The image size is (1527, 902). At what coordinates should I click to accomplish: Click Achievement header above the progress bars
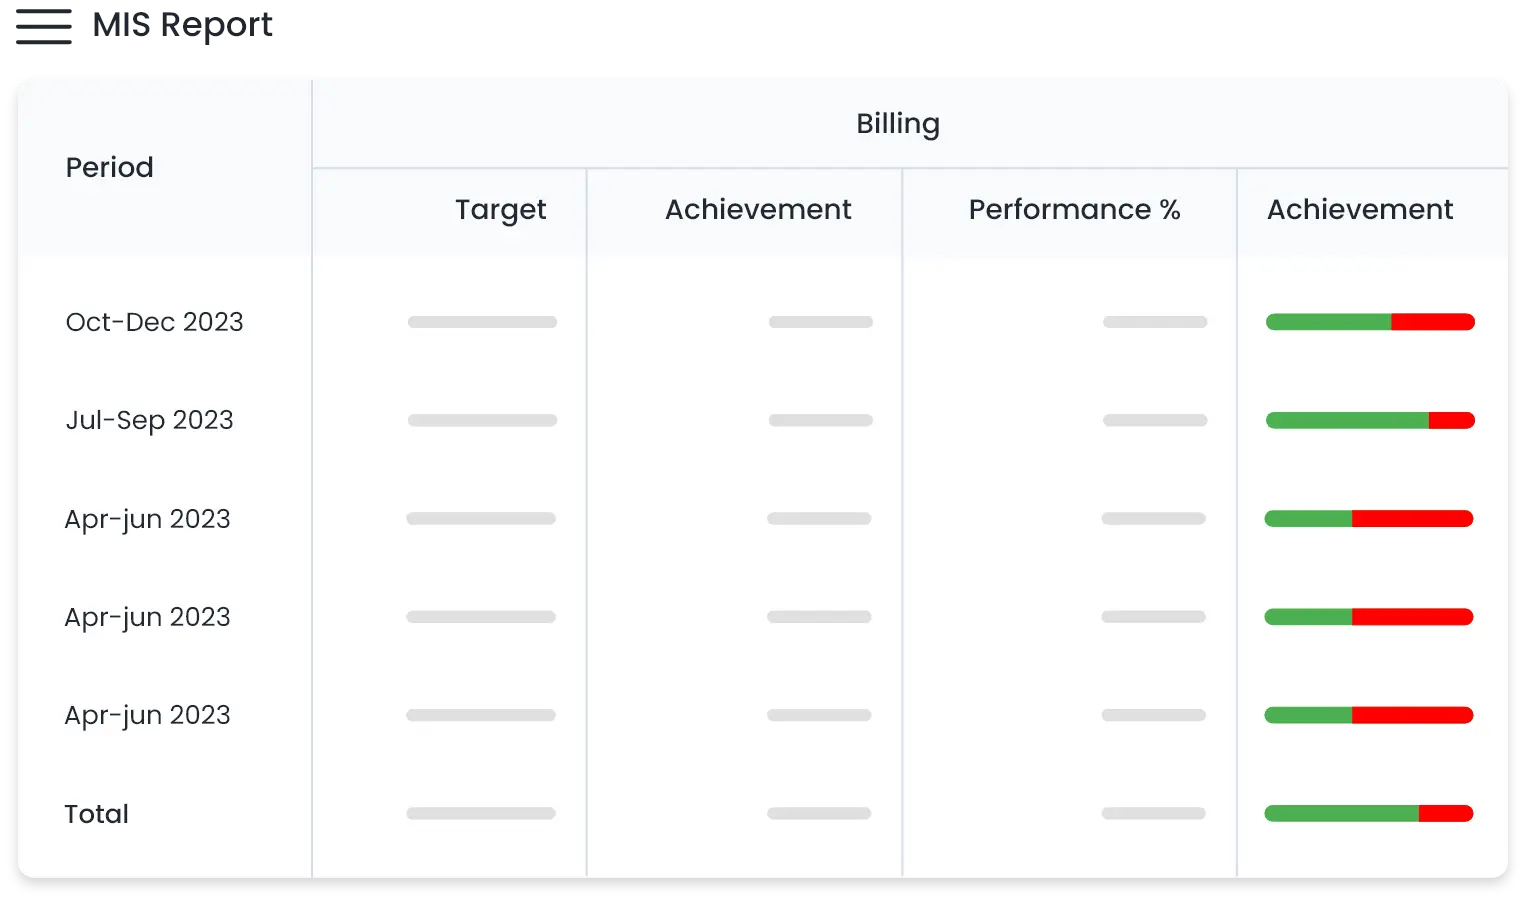pyautogui.click(x=1359, y=210)
